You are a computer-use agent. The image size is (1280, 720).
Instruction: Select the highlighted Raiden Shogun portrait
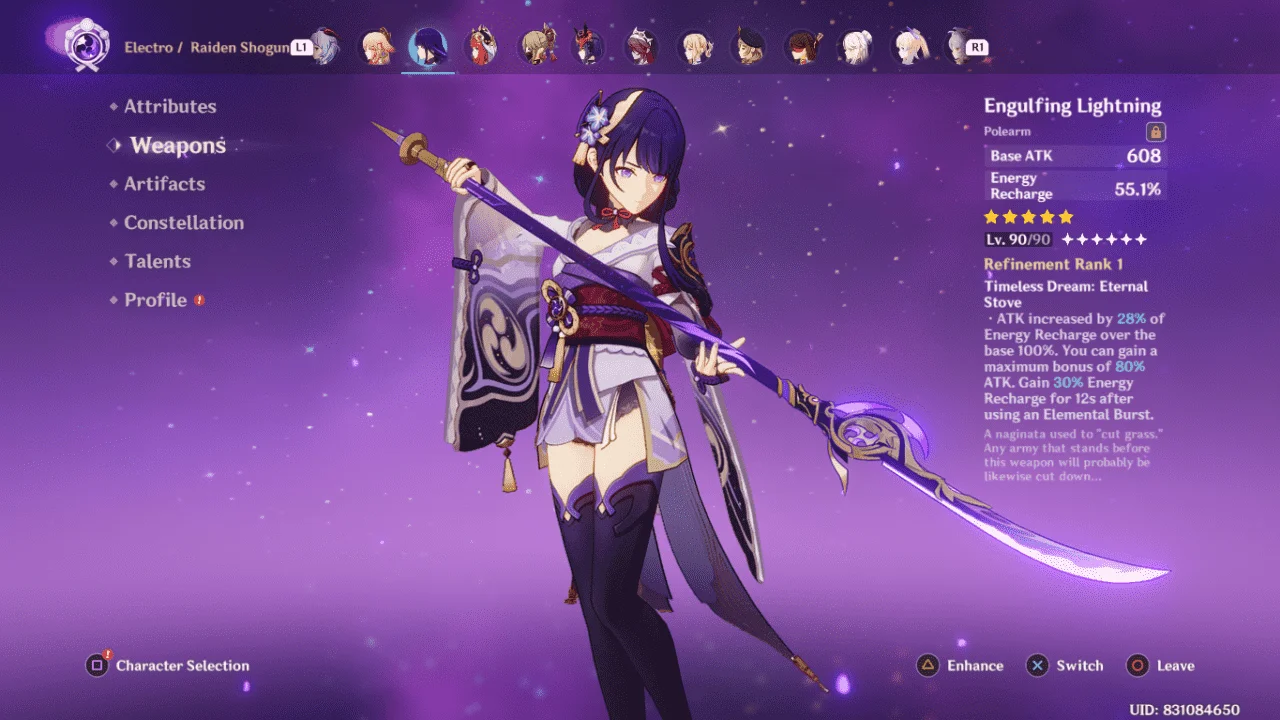tap(428, 46)
